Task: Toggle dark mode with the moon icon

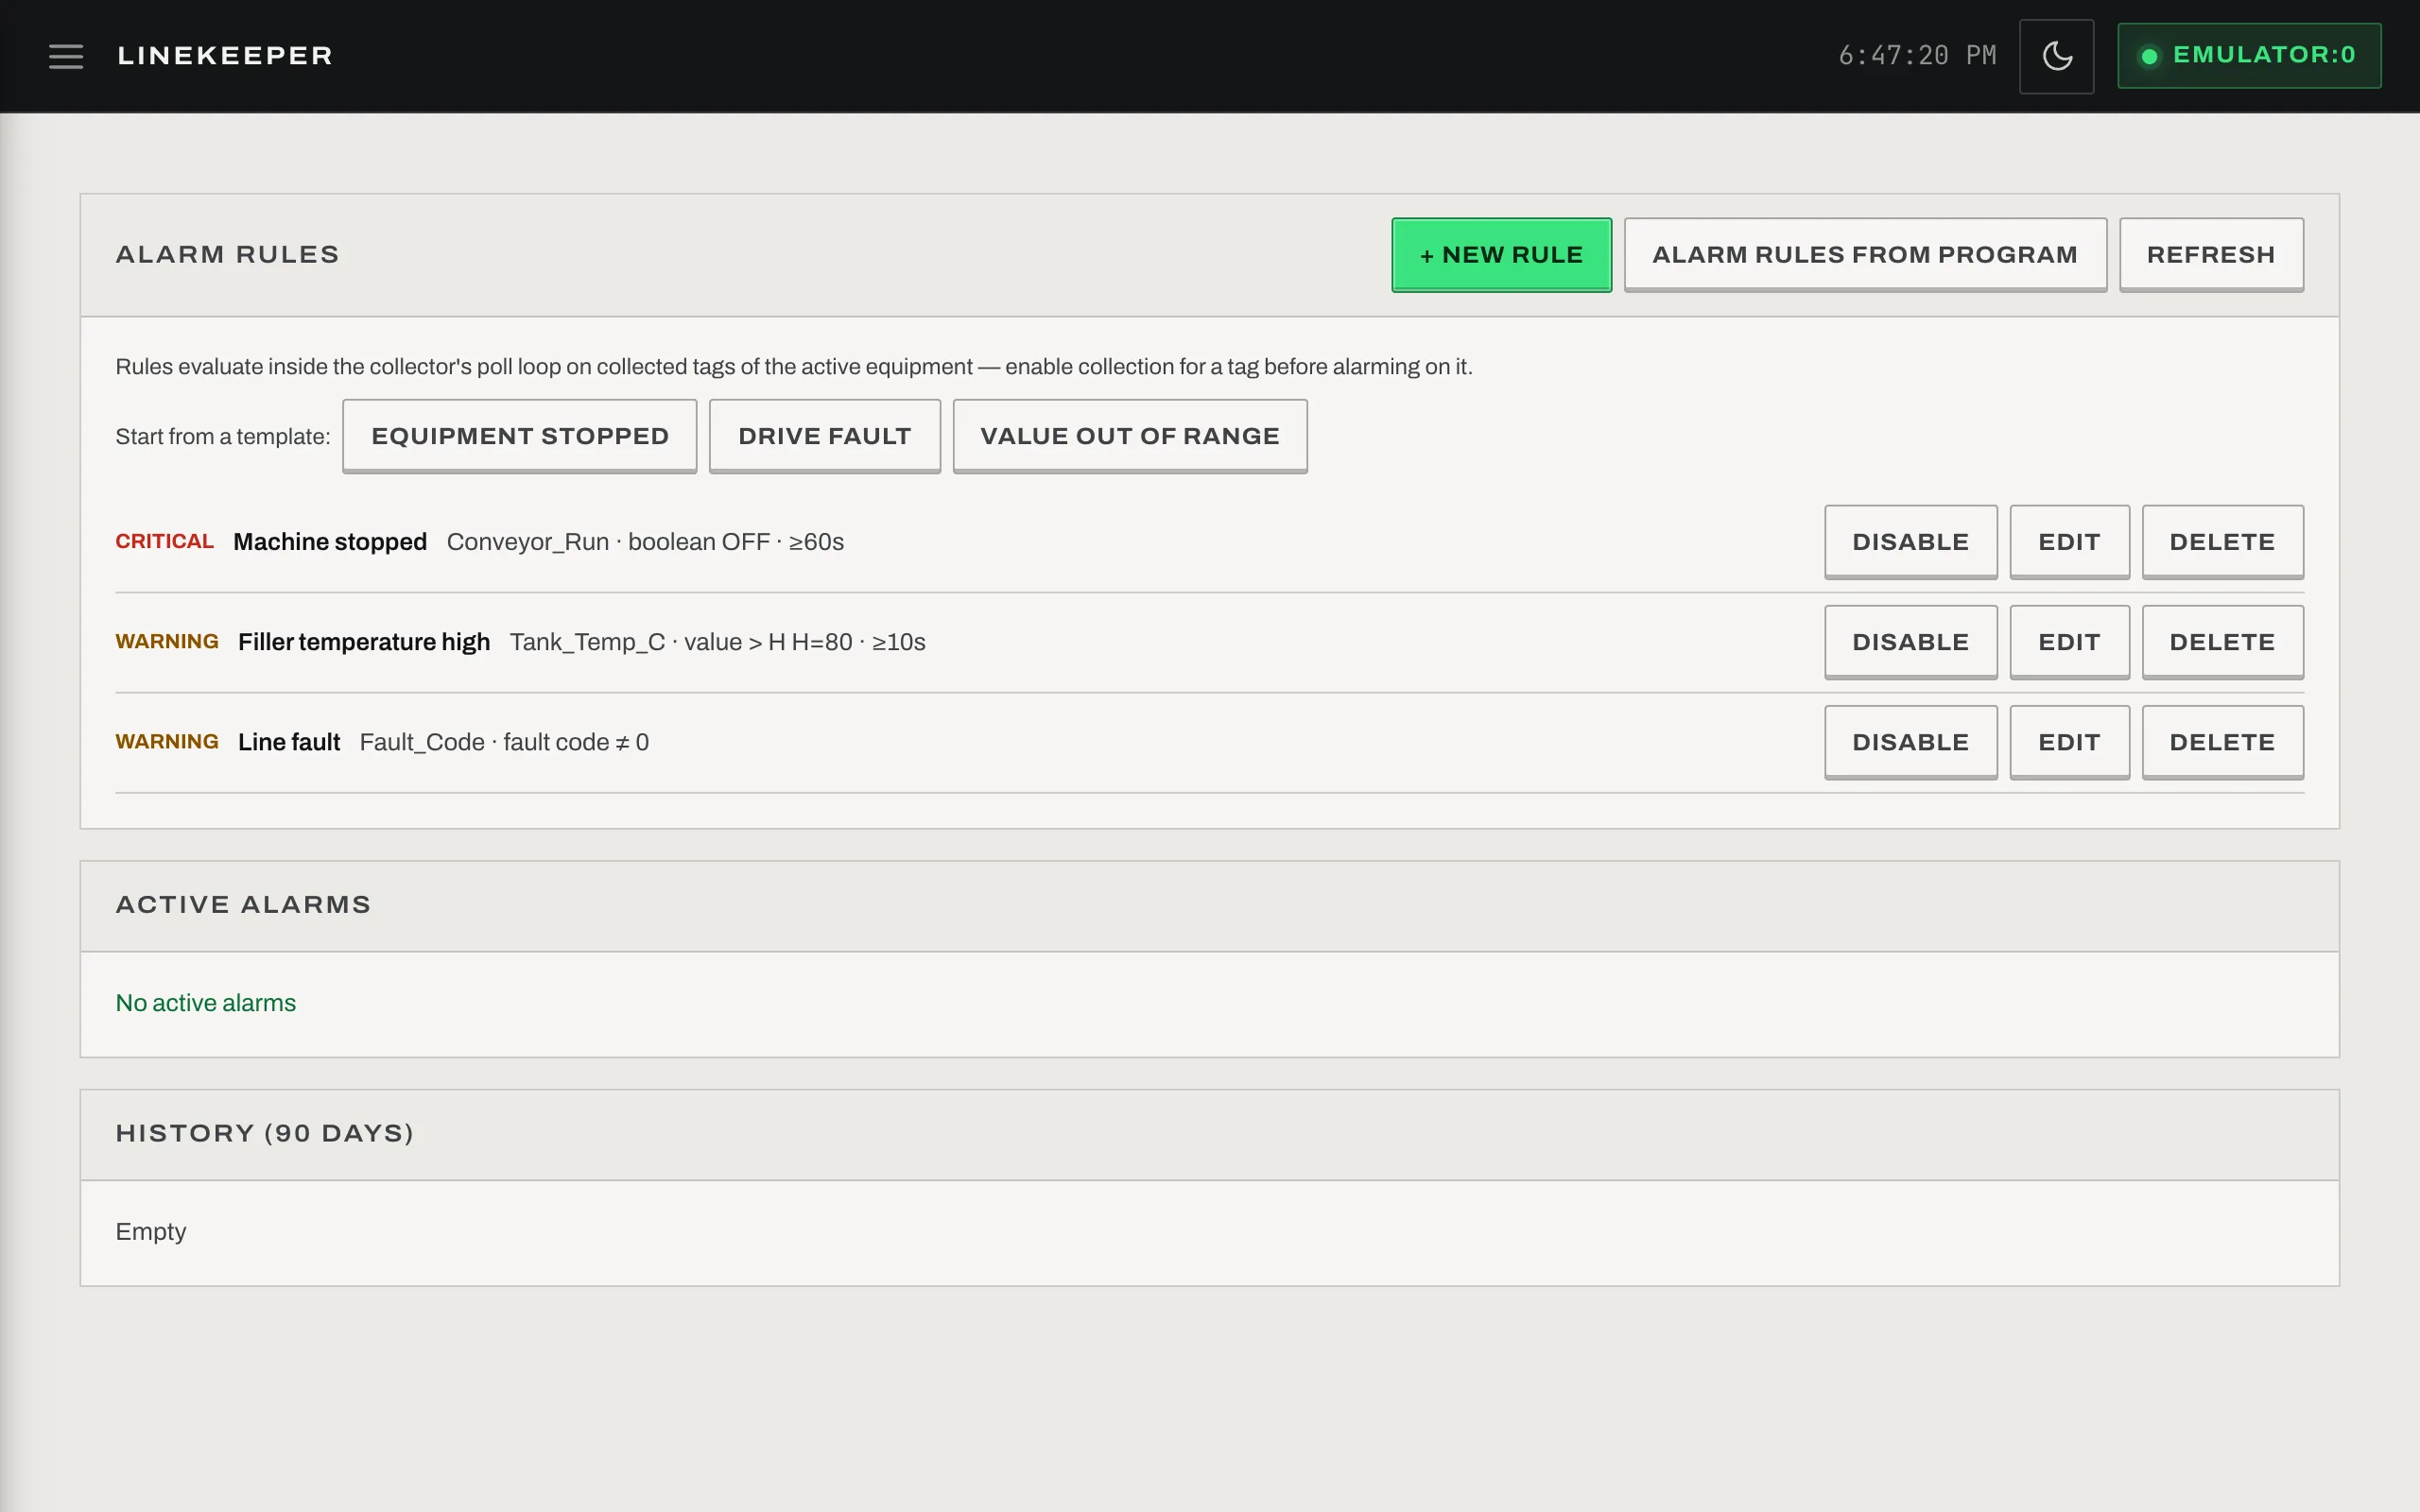Action: point(2056,56)
